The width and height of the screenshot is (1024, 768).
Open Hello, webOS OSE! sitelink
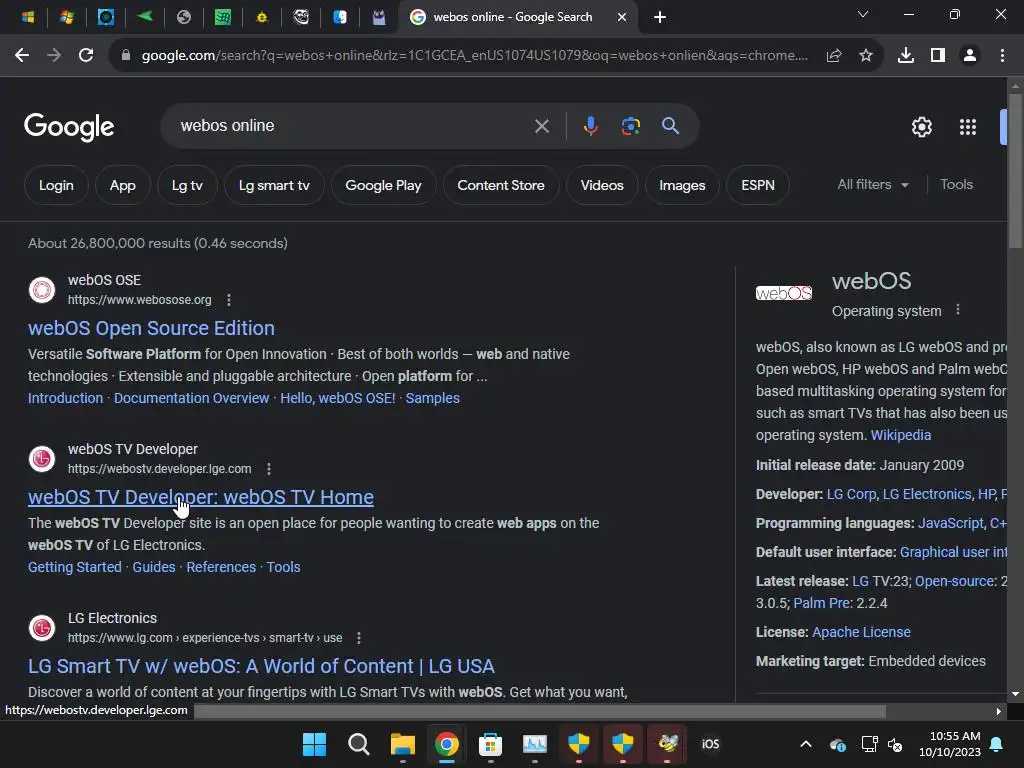click(338, 398)
